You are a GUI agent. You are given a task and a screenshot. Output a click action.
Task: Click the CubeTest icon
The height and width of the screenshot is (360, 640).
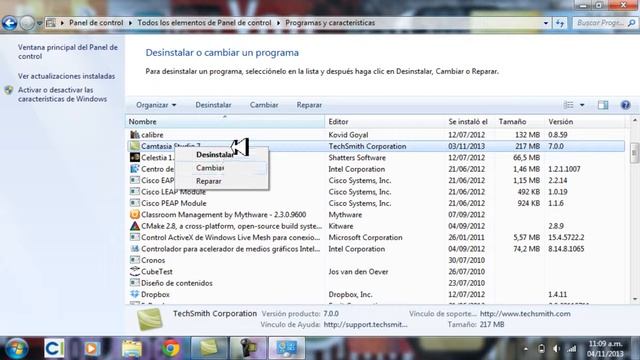pos(135,271)
